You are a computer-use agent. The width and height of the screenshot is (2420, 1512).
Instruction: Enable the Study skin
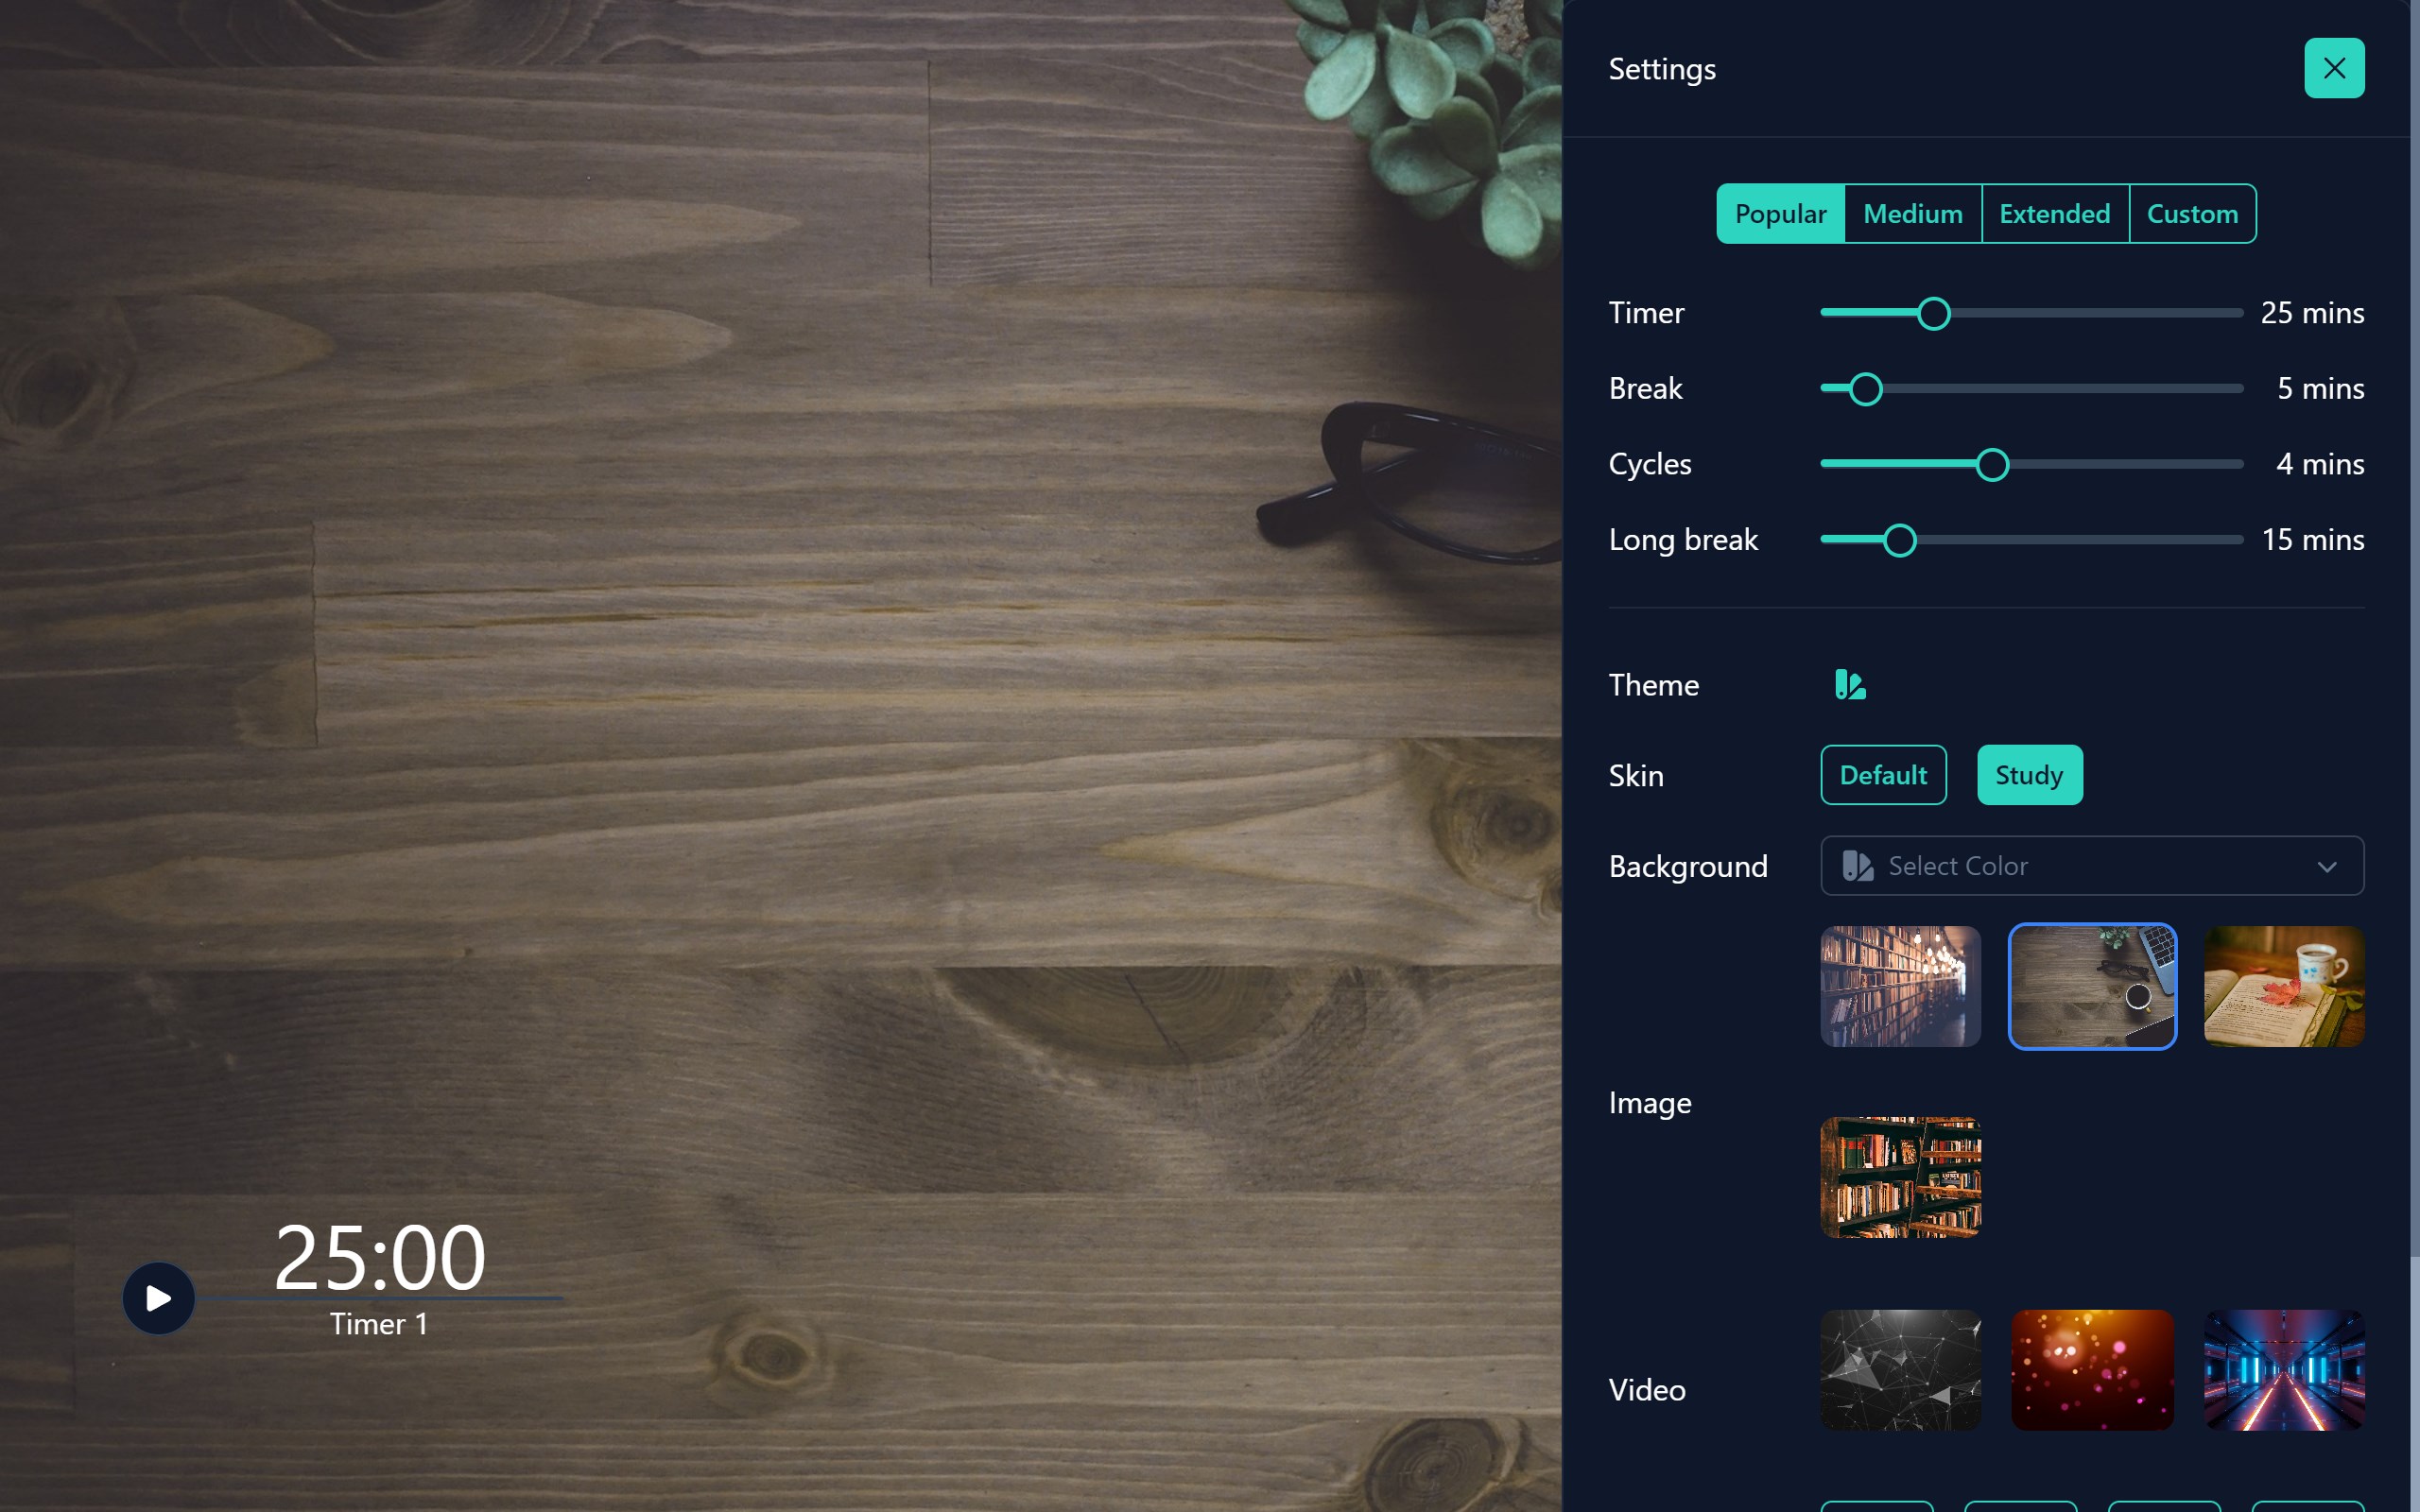pos(2028,775)
